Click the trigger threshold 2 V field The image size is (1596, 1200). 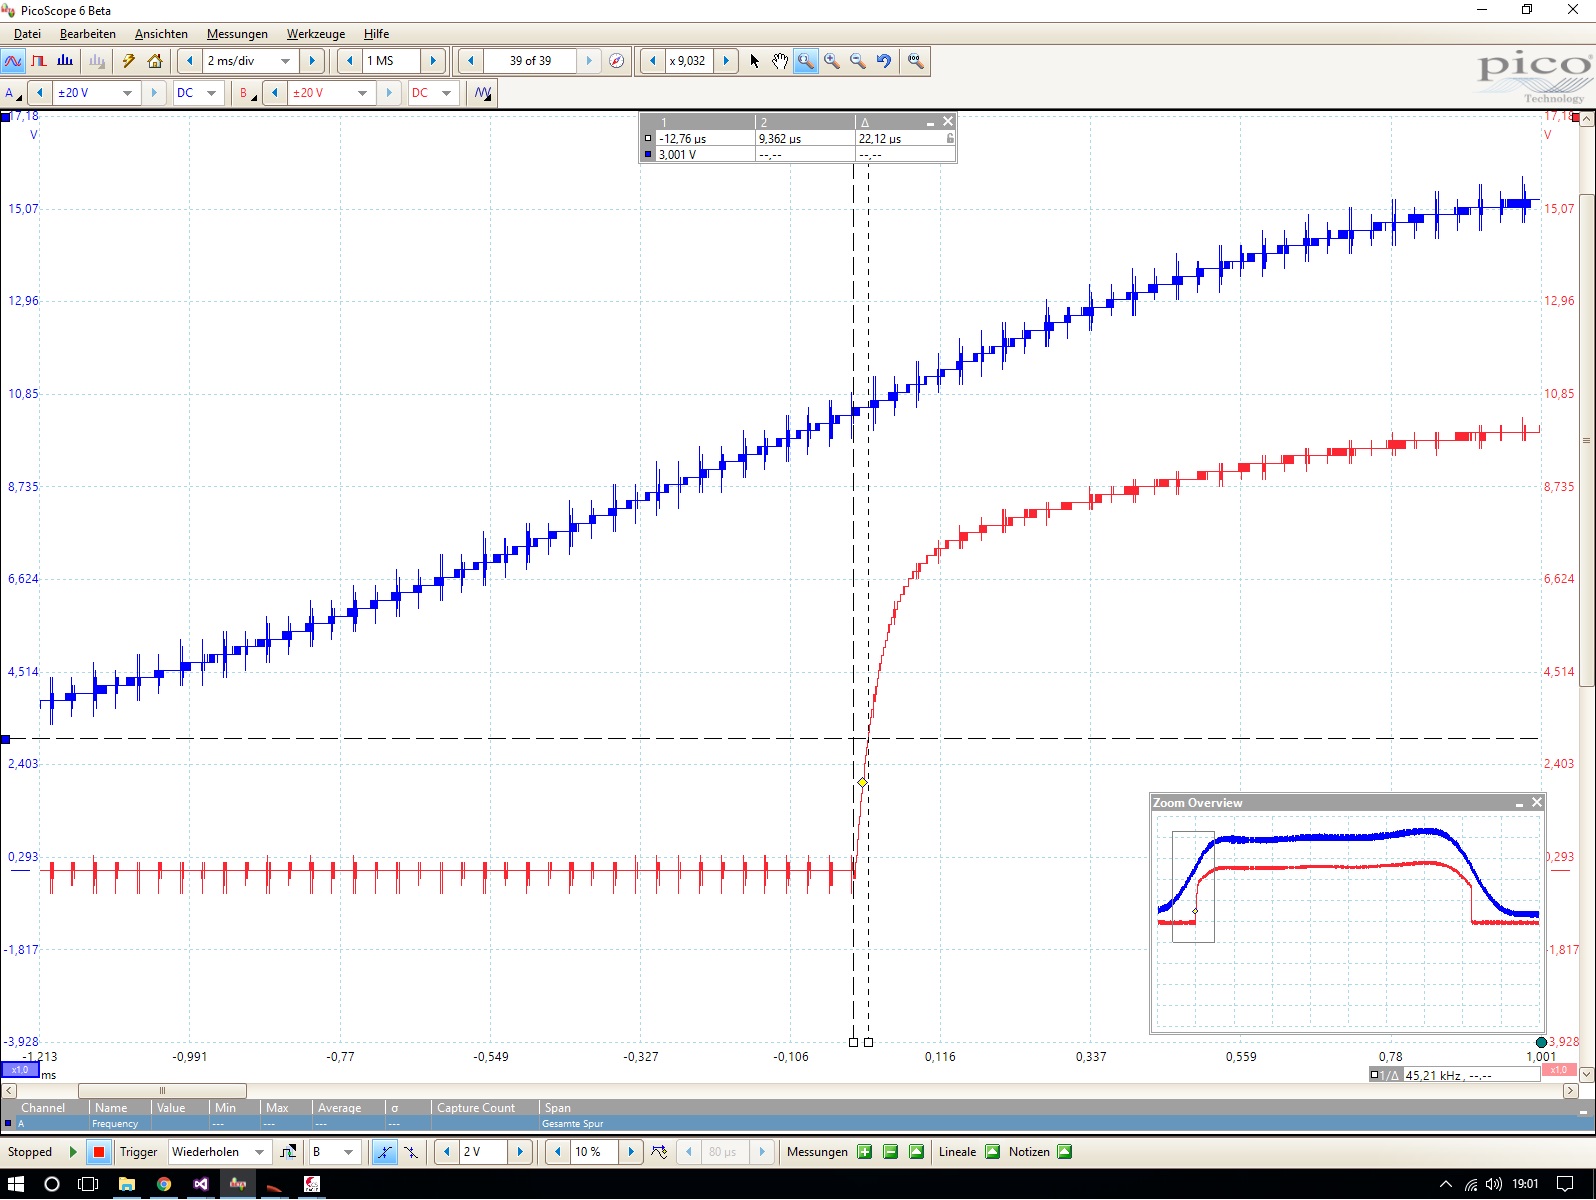pyautogui.click(x=483, y=1152)
